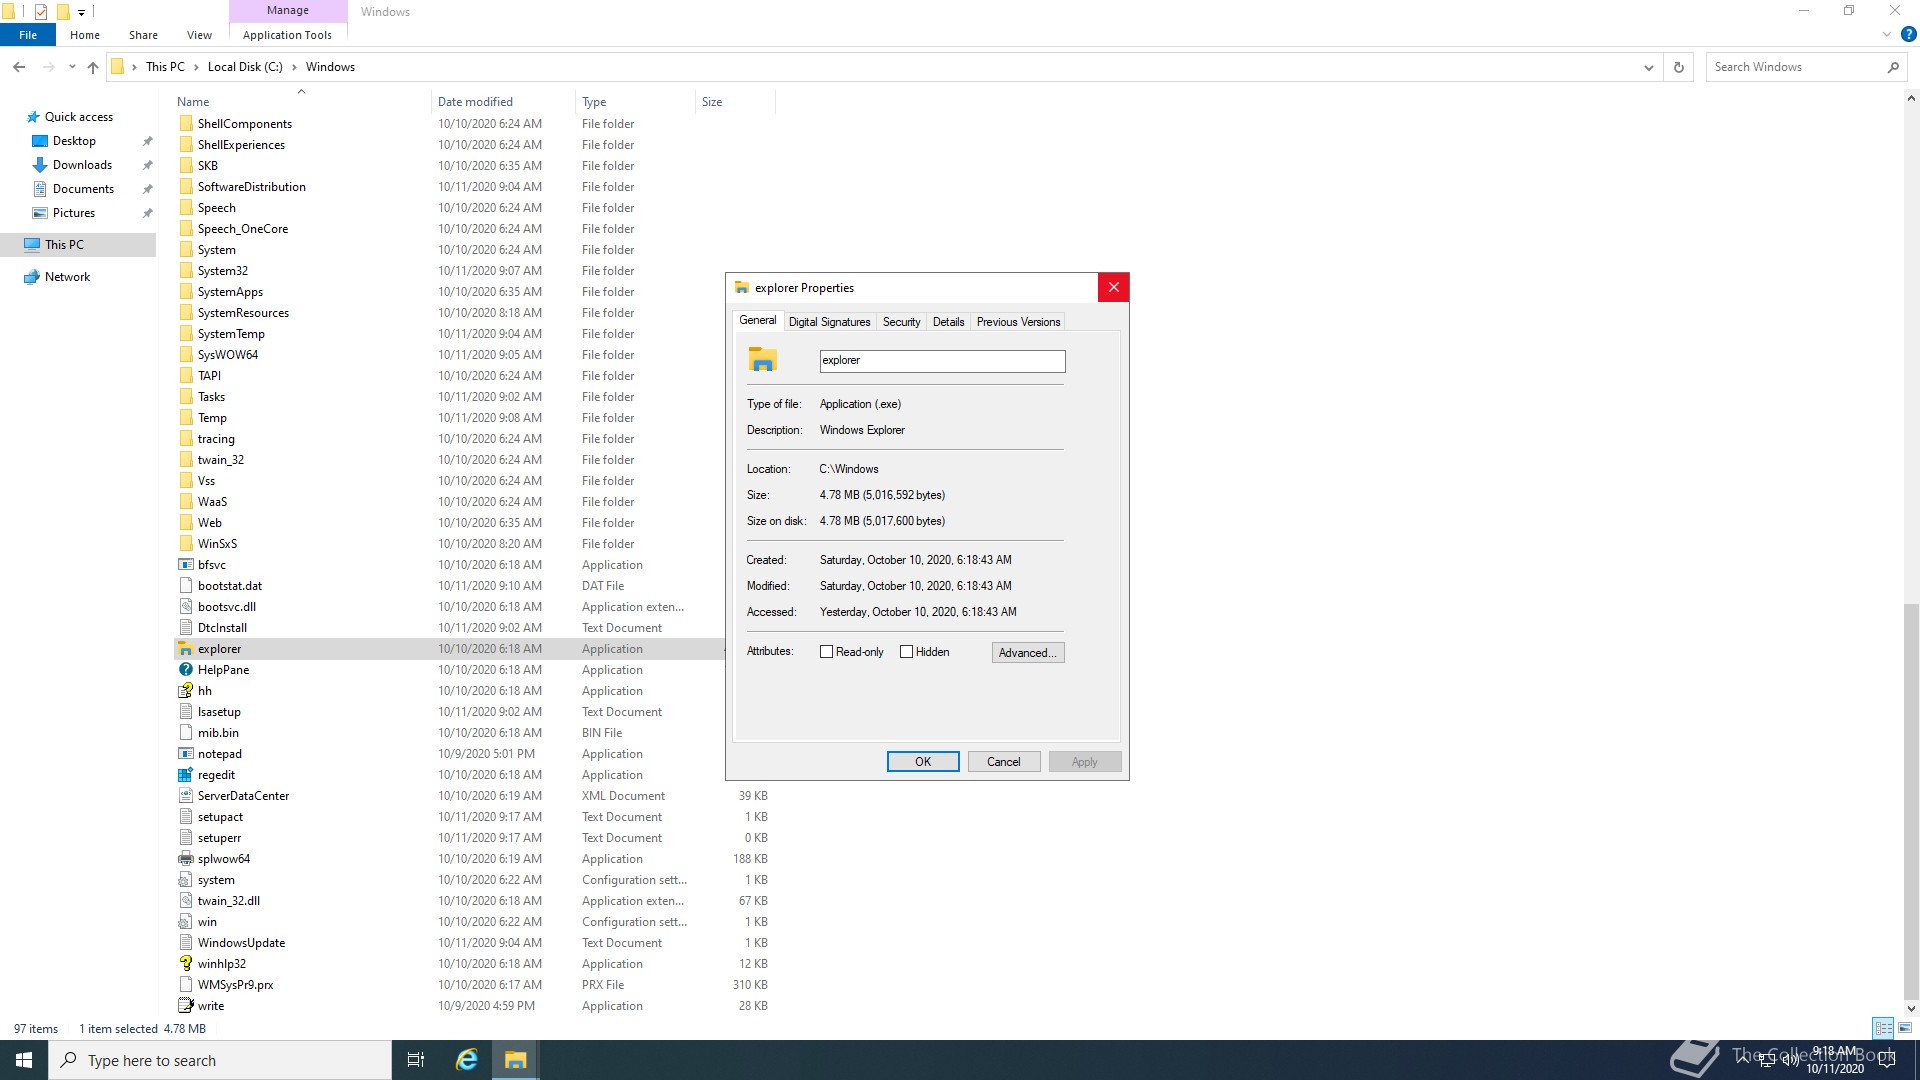Expand the chevron after This PC in path
1920x1080 pixels.
point(196,67)
